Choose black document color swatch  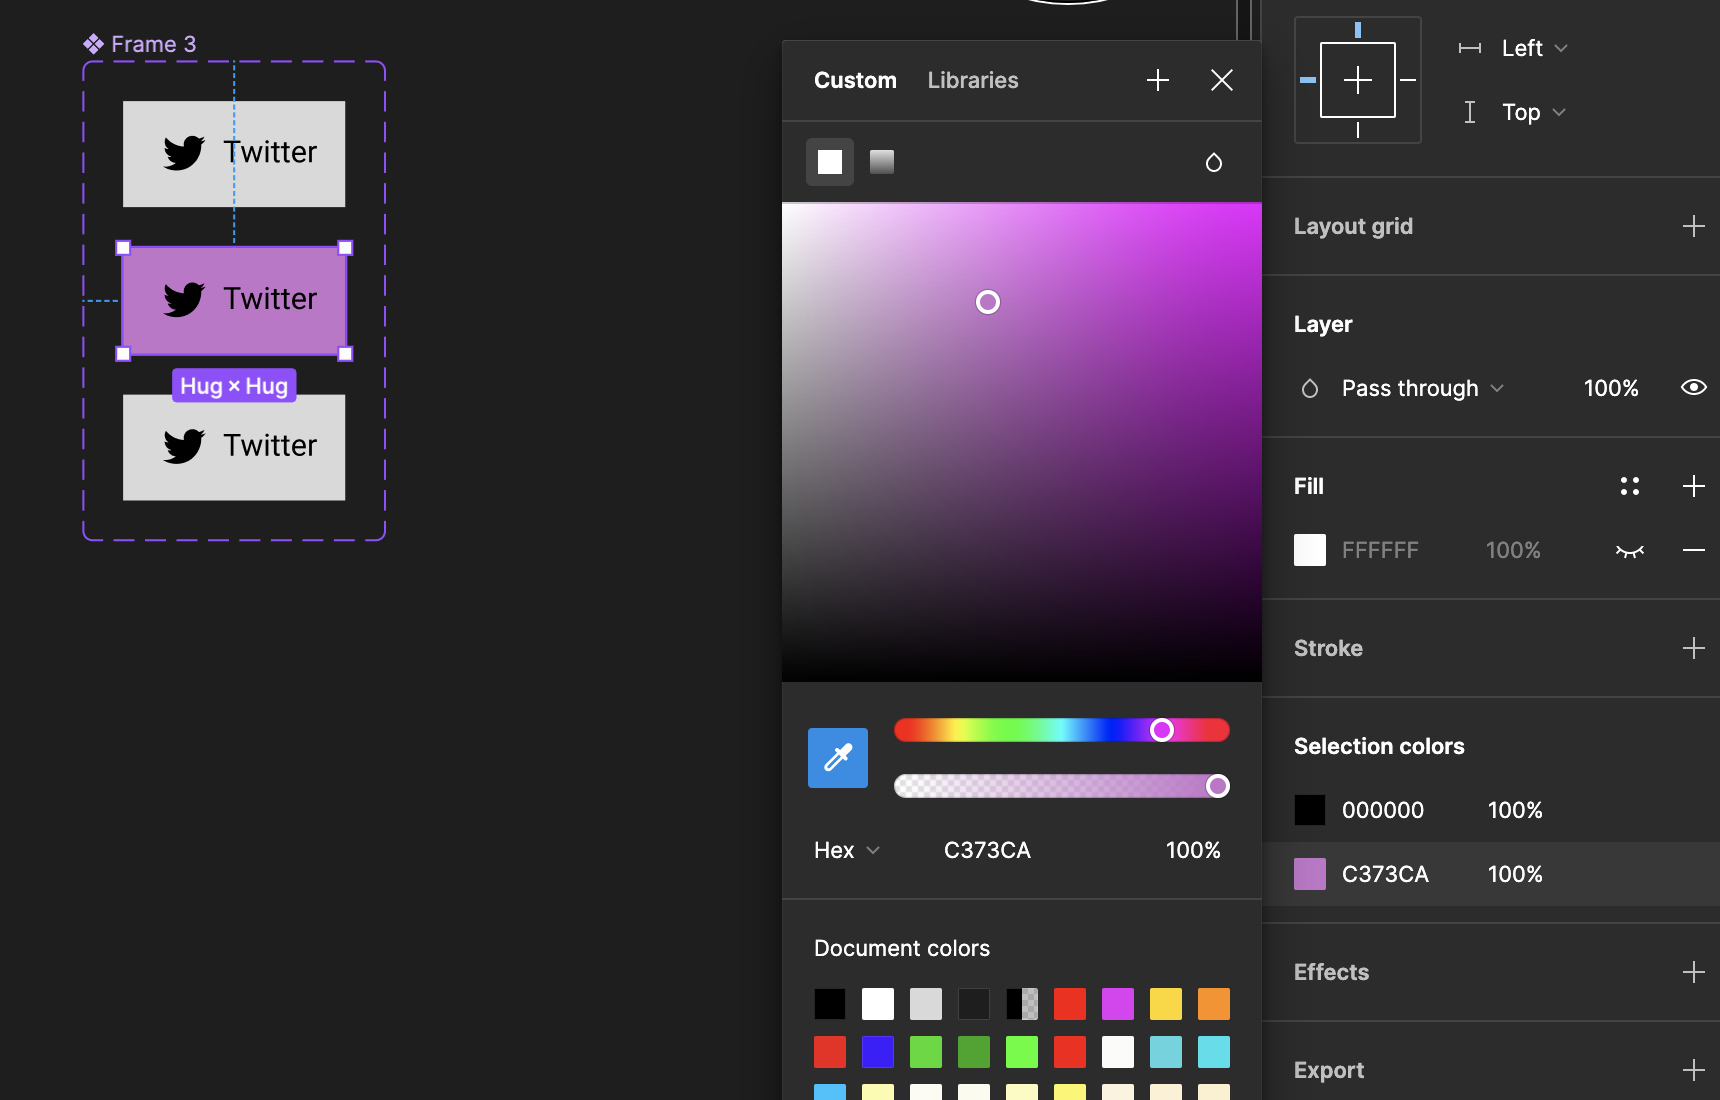point(830,1004)
